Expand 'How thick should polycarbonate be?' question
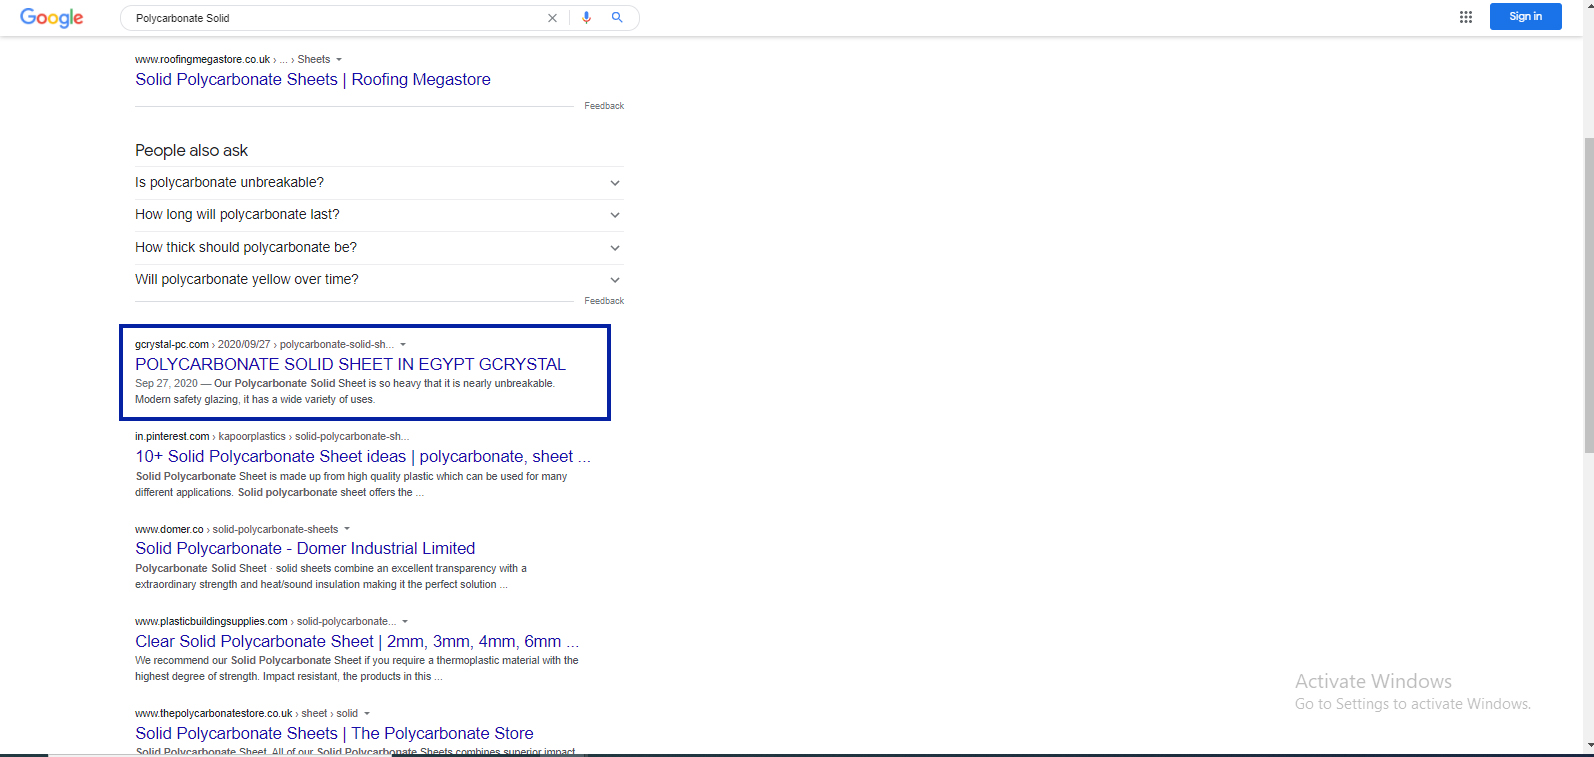1594x757 pixels. [x=379, y=248]
